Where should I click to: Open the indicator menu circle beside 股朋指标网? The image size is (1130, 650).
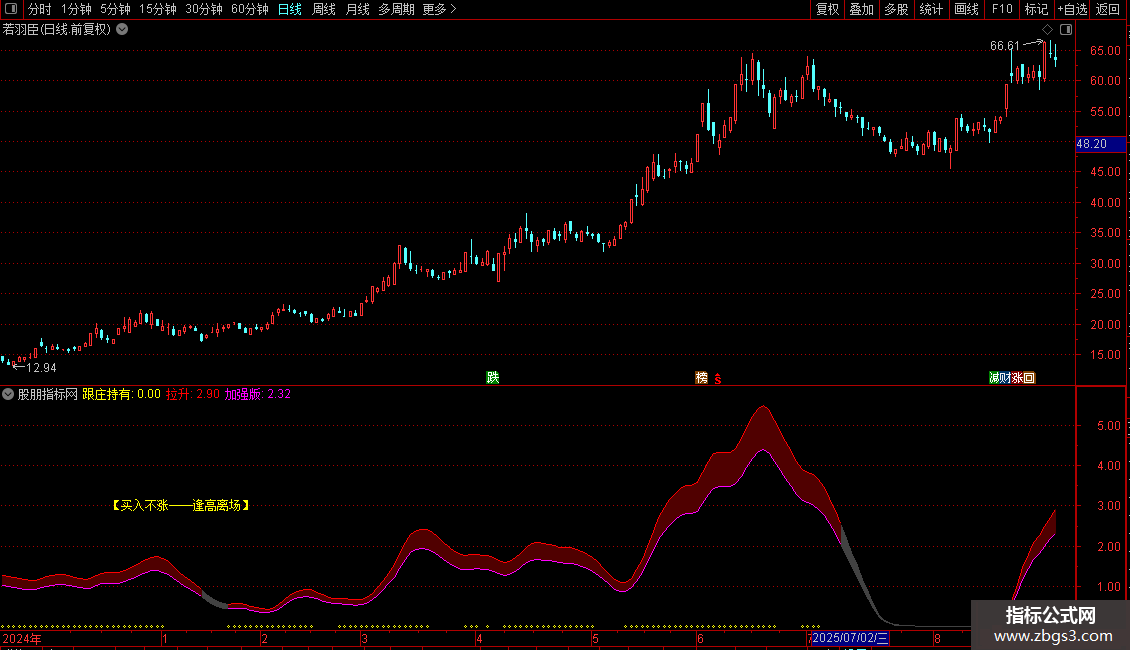click(8, 394)
